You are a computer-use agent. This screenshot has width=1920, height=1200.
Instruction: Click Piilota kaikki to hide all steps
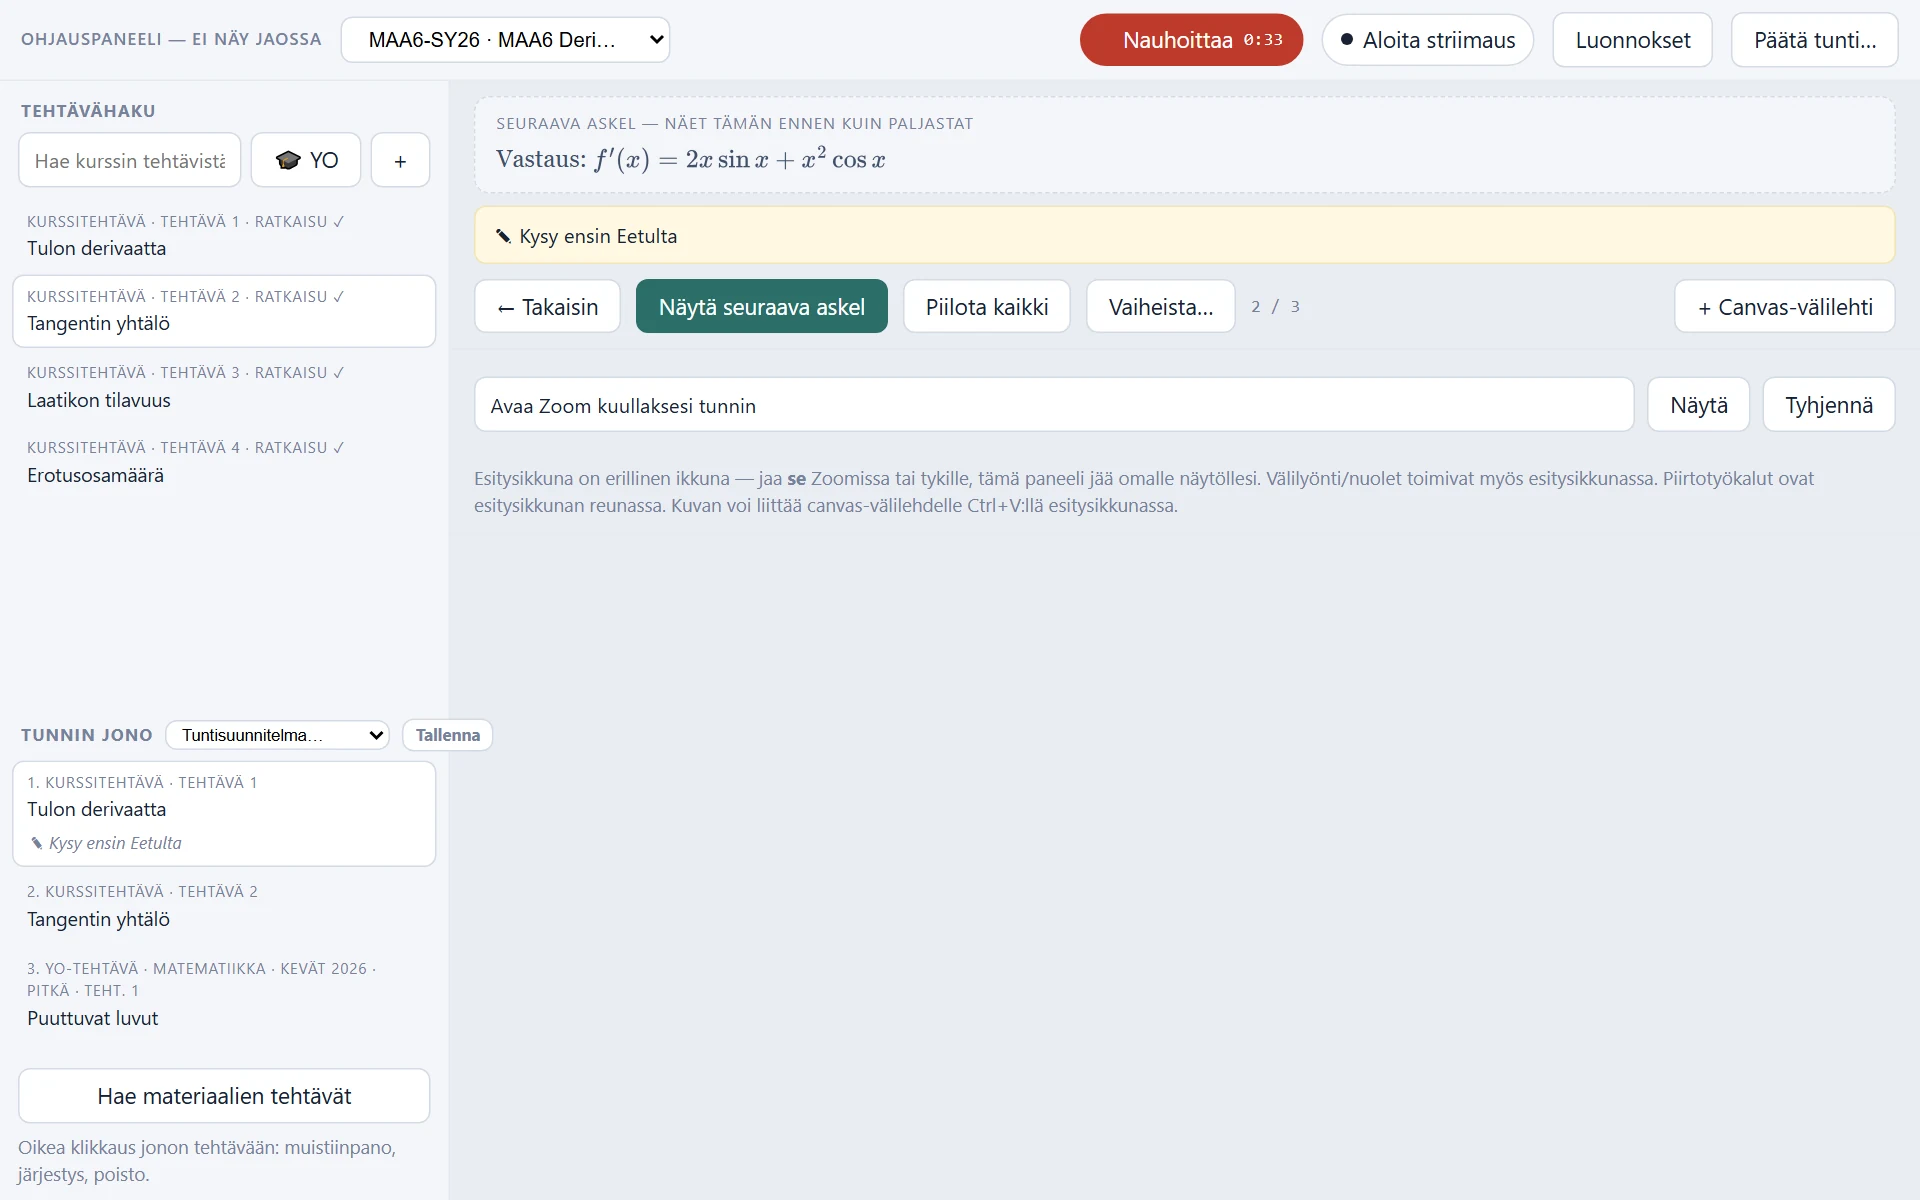986,306
